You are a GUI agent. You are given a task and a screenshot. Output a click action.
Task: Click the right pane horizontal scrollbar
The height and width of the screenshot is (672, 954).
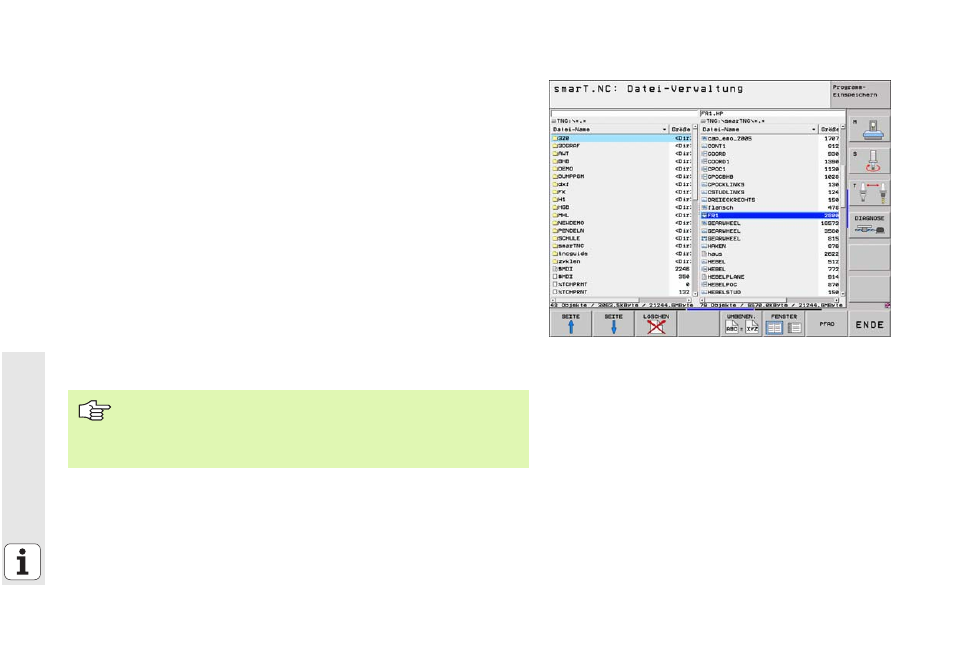[770, 300]
